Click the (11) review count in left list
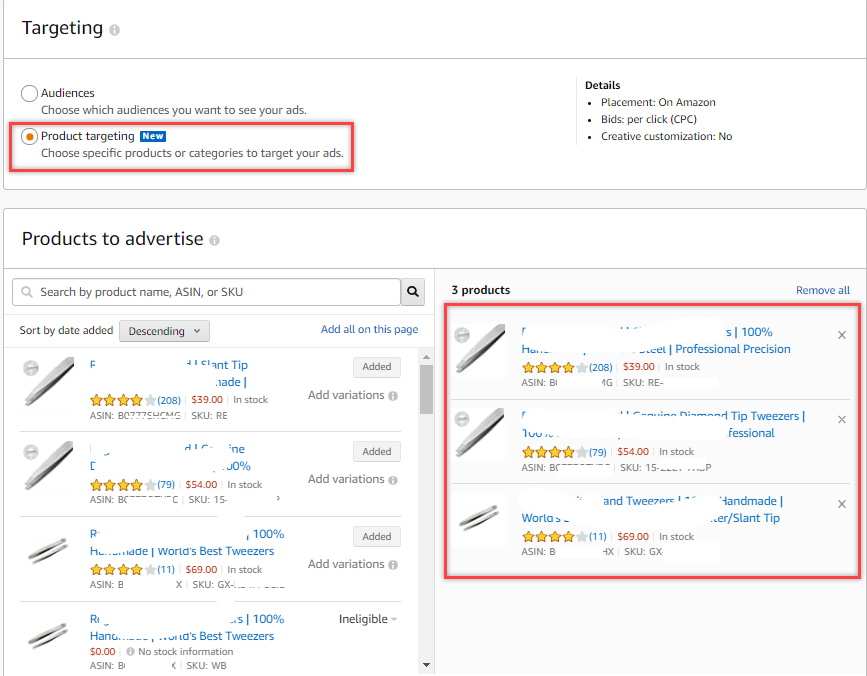This screenshot has height=676, width=867. click(x=166, y=569)
